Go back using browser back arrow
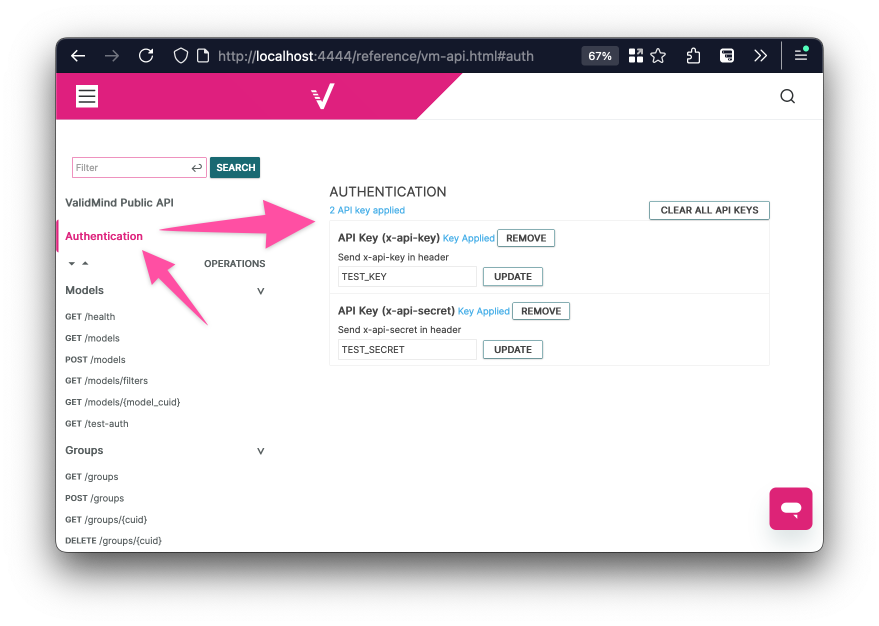Image resolution: width=879 pixels, height=626 pixels. [x=78, y=55]
